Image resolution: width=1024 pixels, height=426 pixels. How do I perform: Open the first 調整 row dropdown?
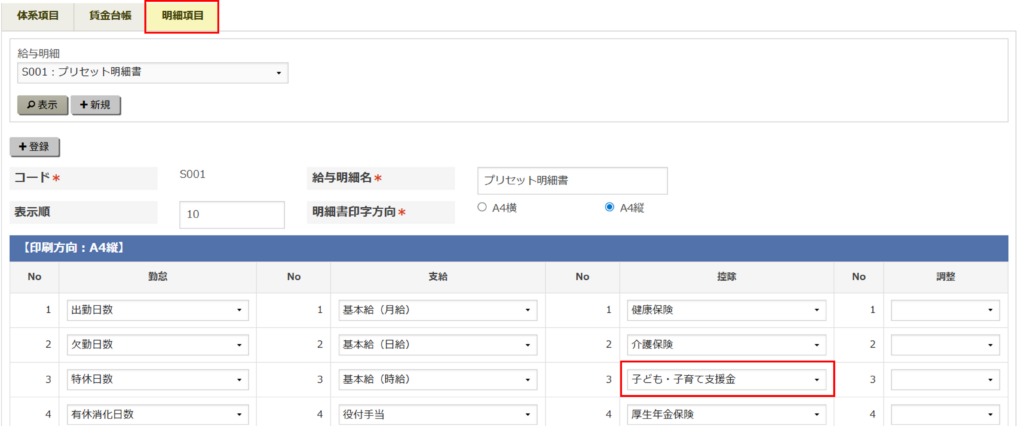tap(945, 310)
